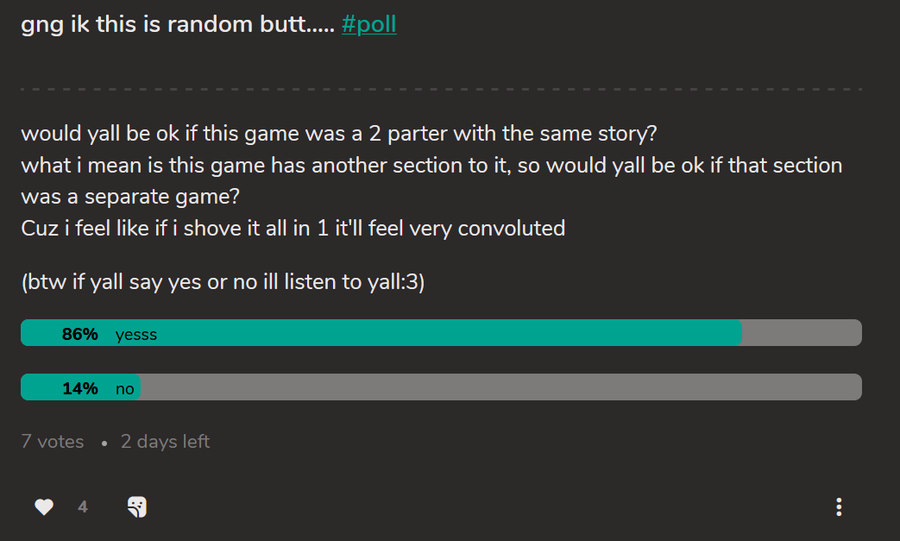The width and height of the screenshot is (900, 541).
Task: Click the gray unfilled part of the yesss bar
Action: point(800,333)
